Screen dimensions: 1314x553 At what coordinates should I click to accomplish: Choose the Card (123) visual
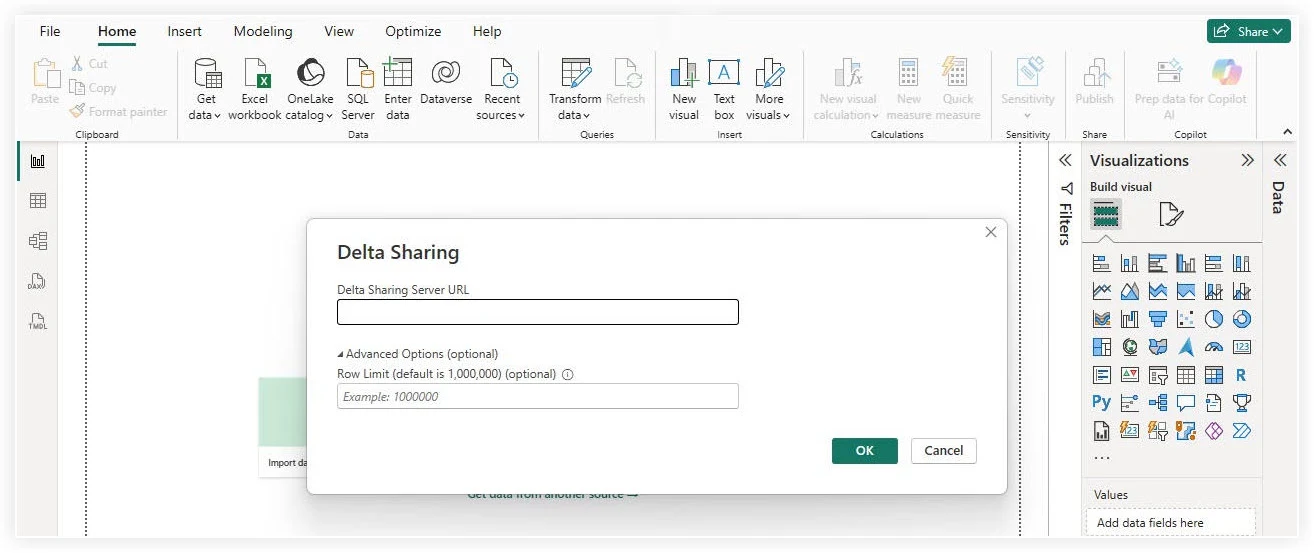click(x=1242, y=348)
